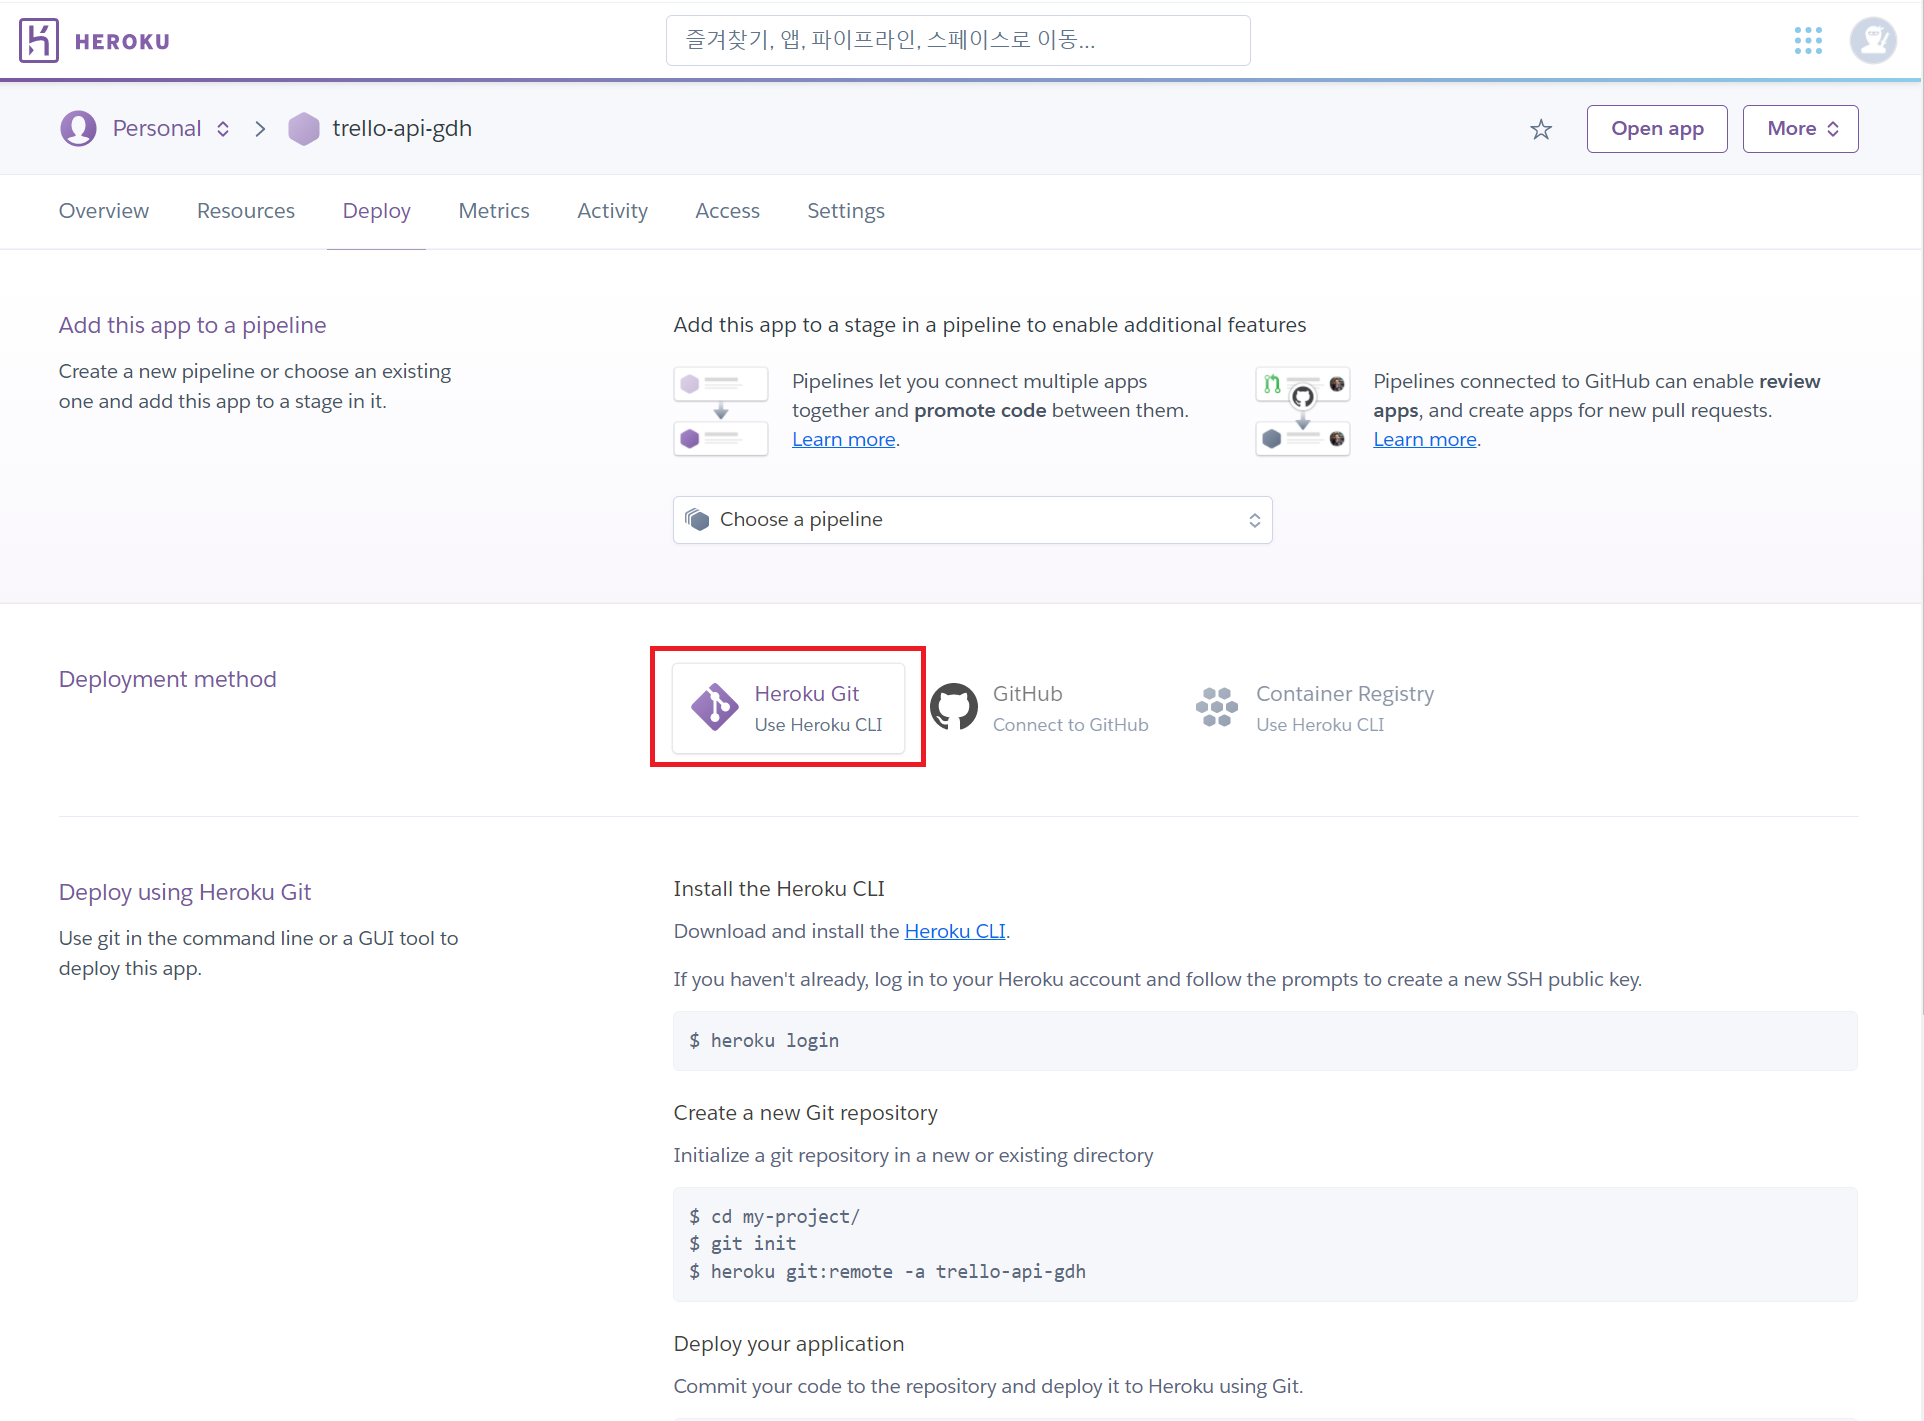Open the apps grid menu icon

[x=1808, y=41]
